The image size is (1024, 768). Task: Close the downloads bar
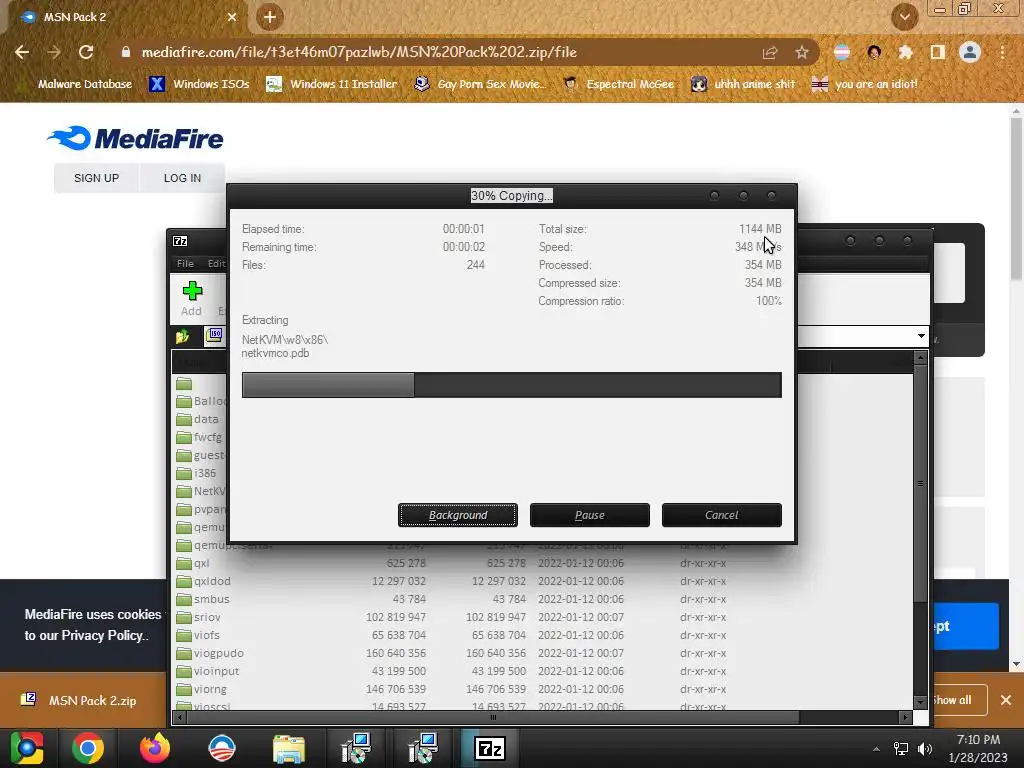coord(1006,700)
